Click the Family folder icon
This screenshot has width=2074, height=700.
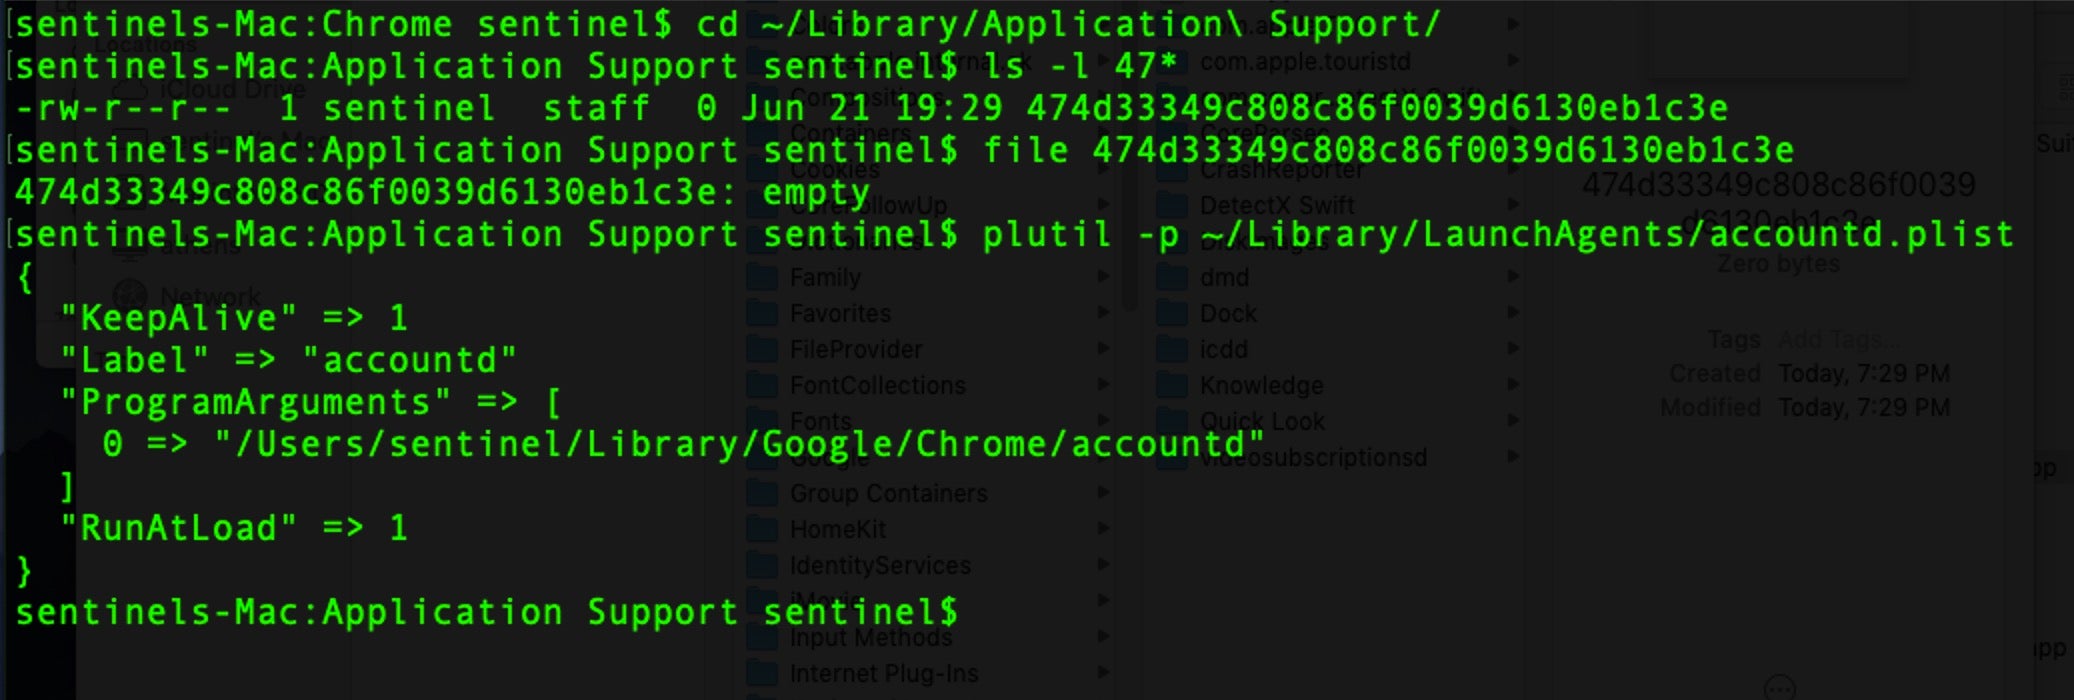(763, 277)
